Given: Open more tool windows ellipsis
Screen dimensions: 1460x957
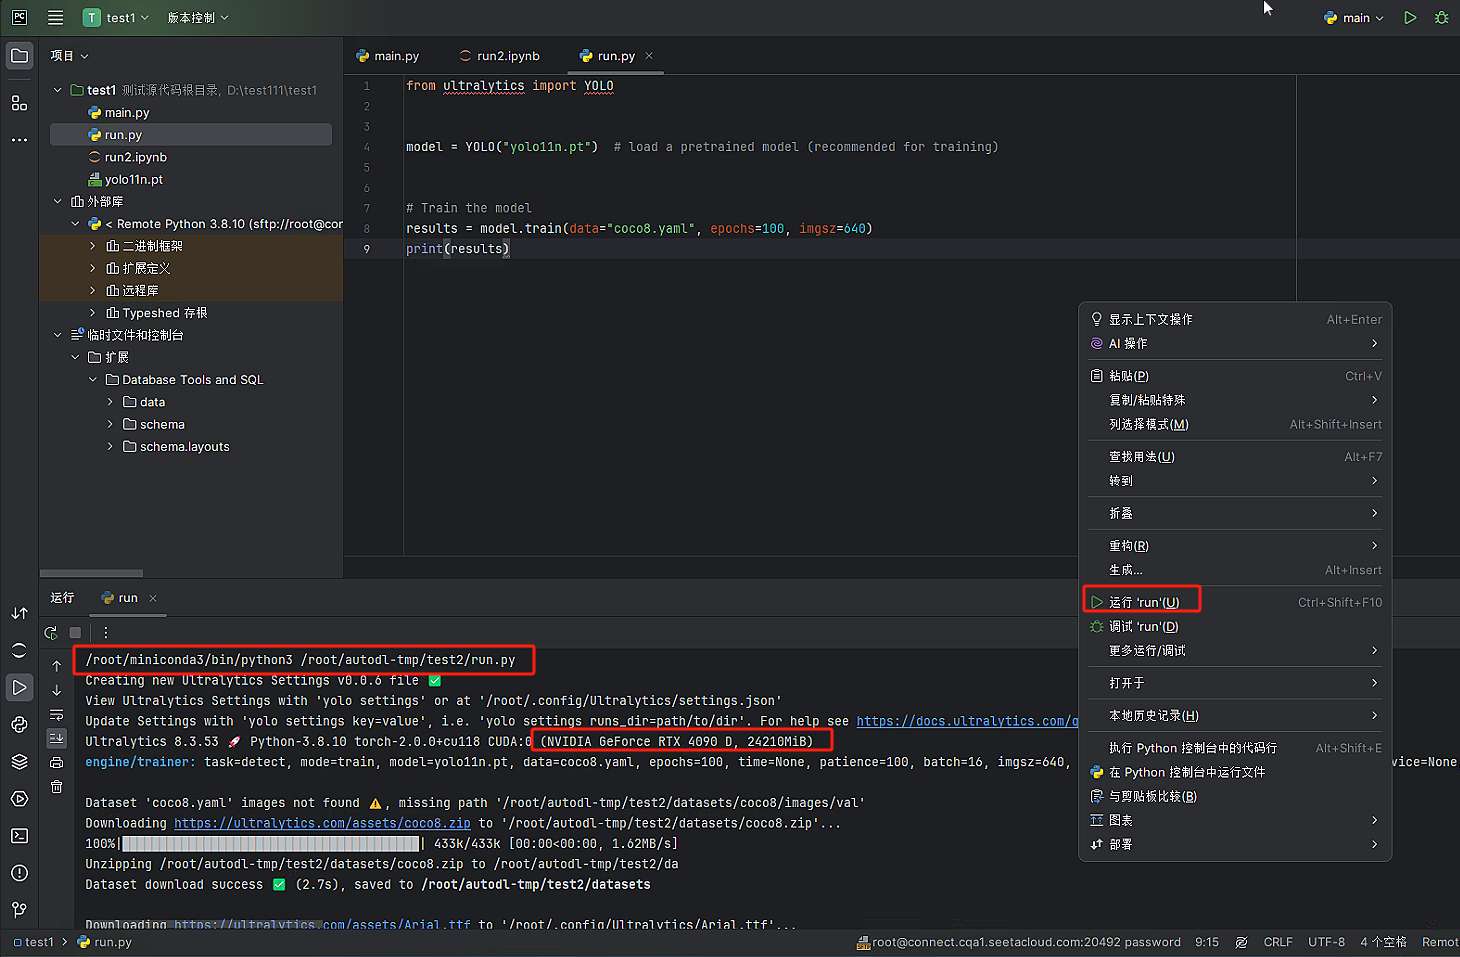Looking at the screenshot, I should (19, 140).
